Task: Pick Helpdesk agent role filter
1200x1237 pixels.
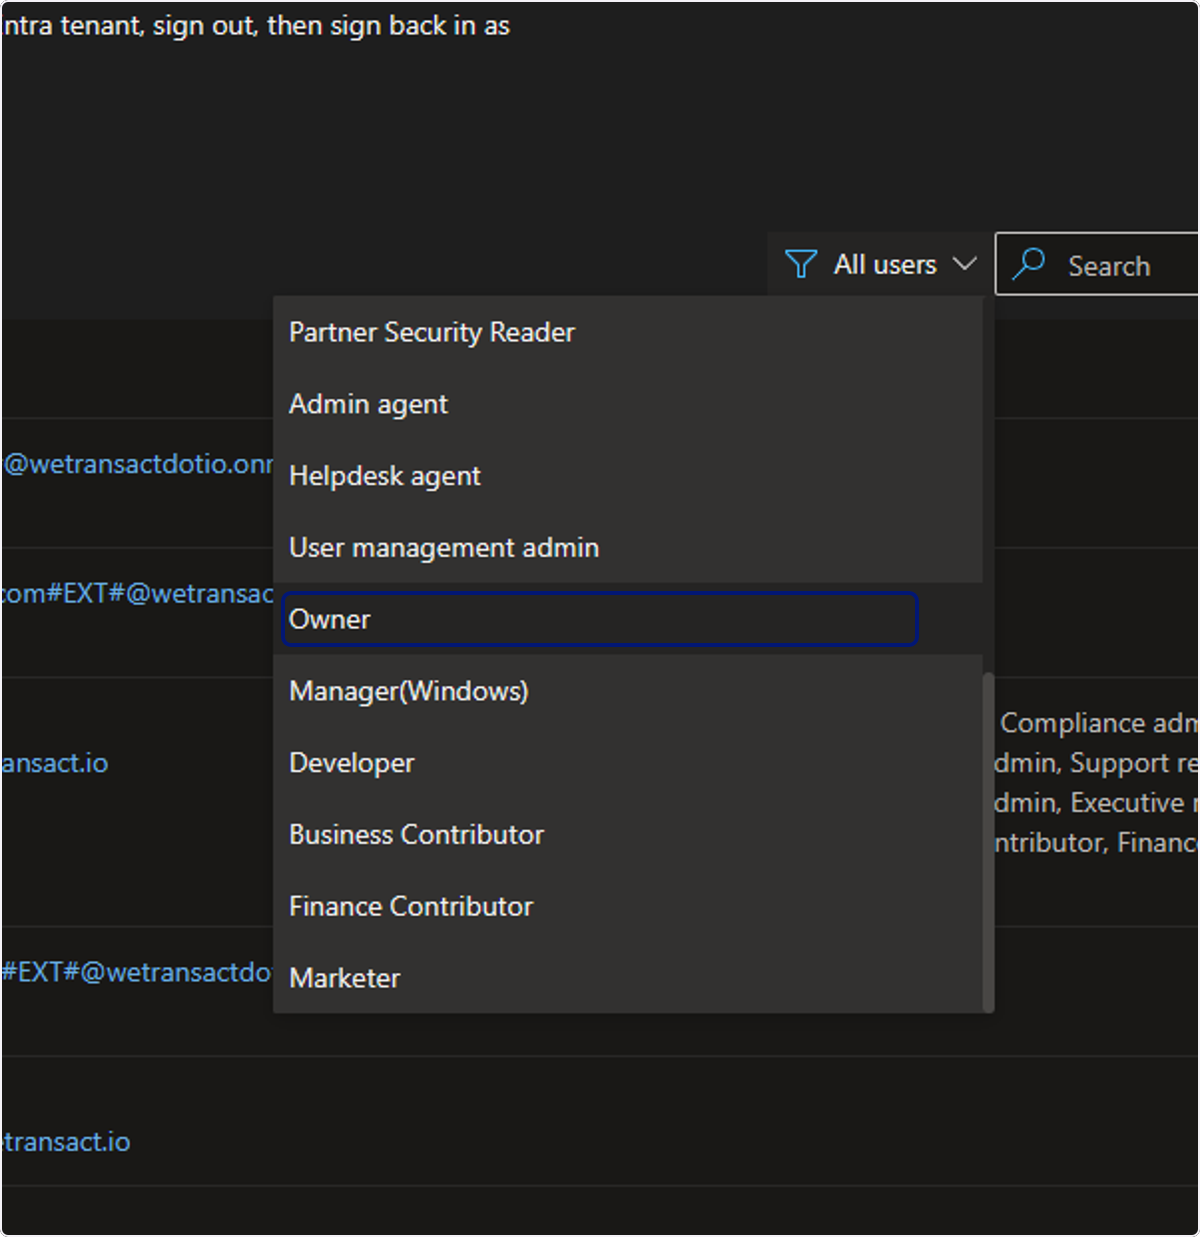Action: click(x=628, y=476)
